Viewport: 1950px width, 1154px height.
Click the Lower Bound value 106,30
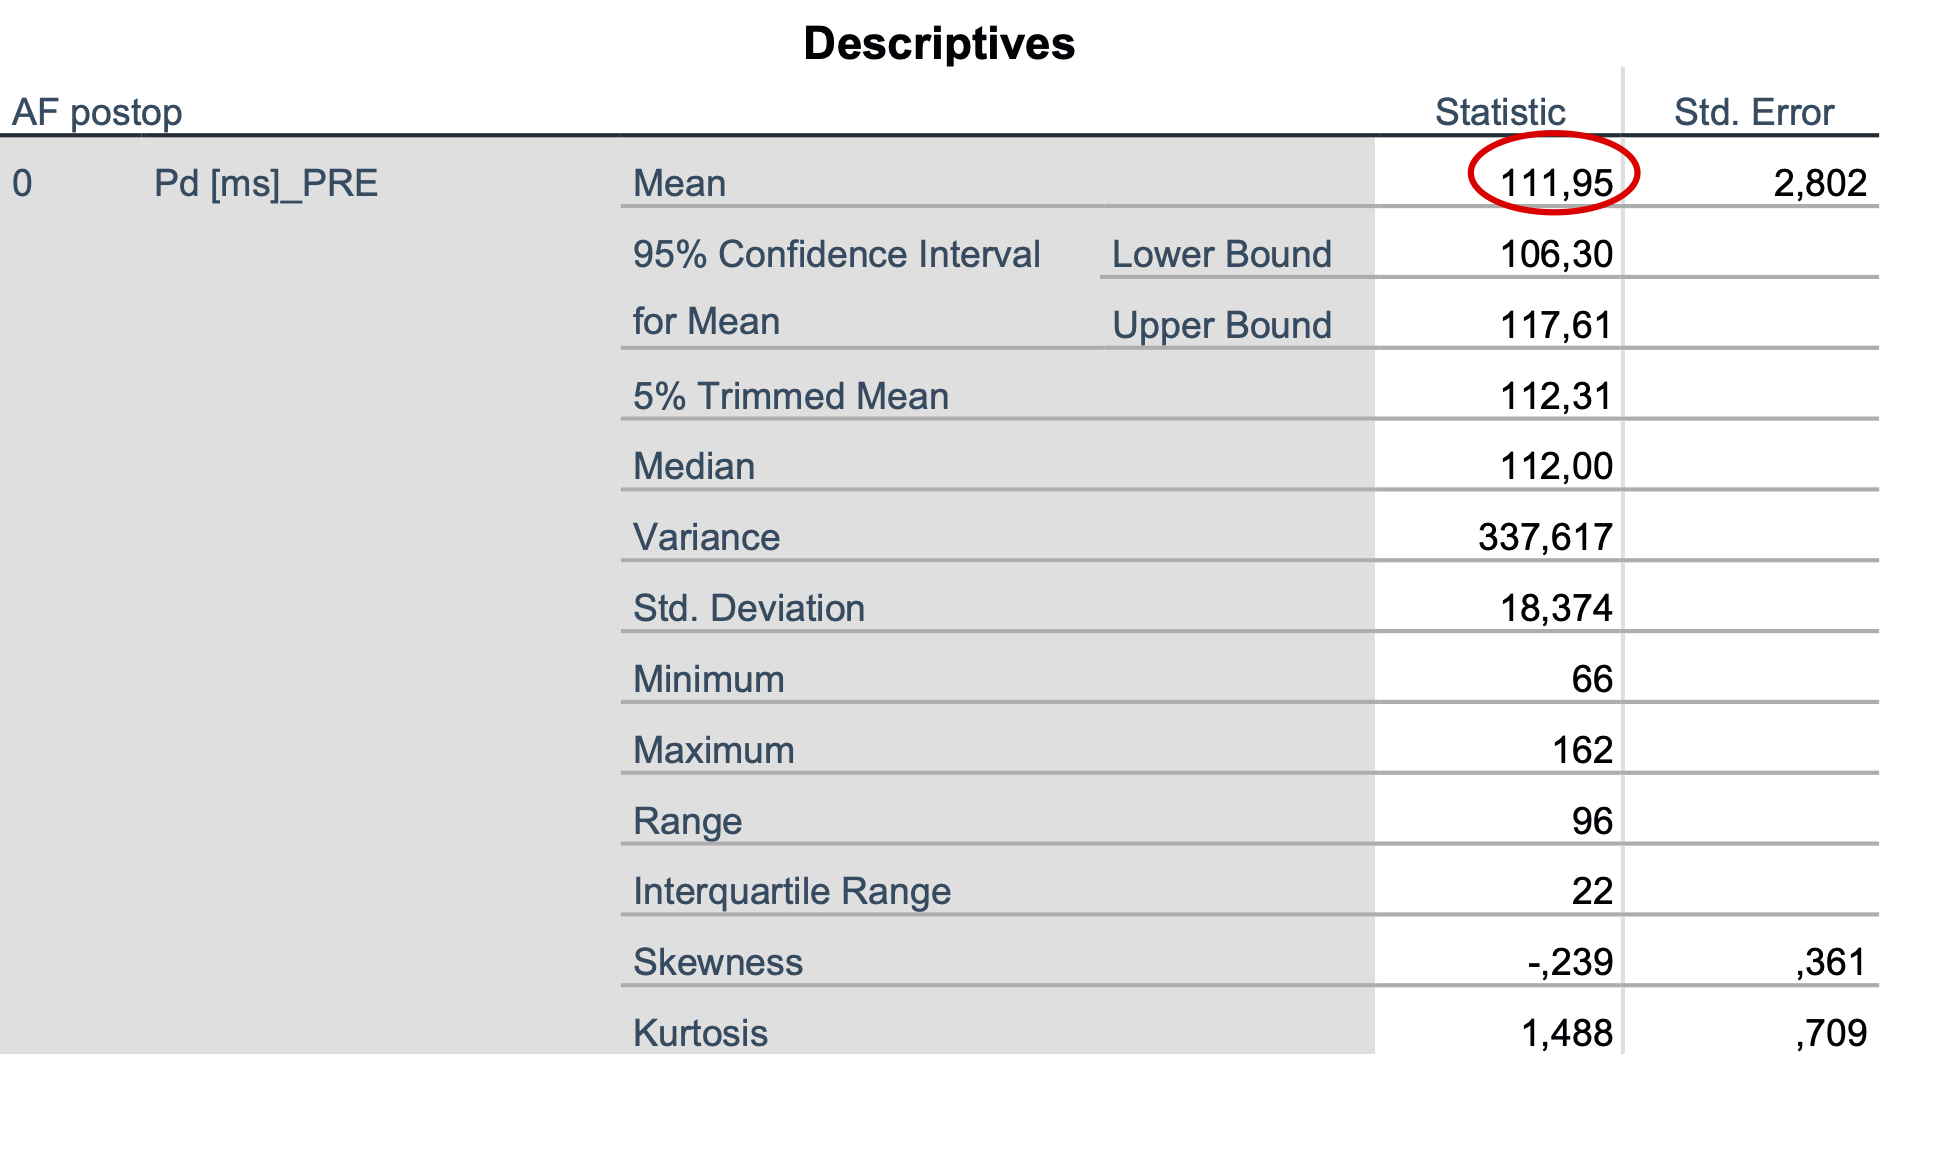[1556, 254]
